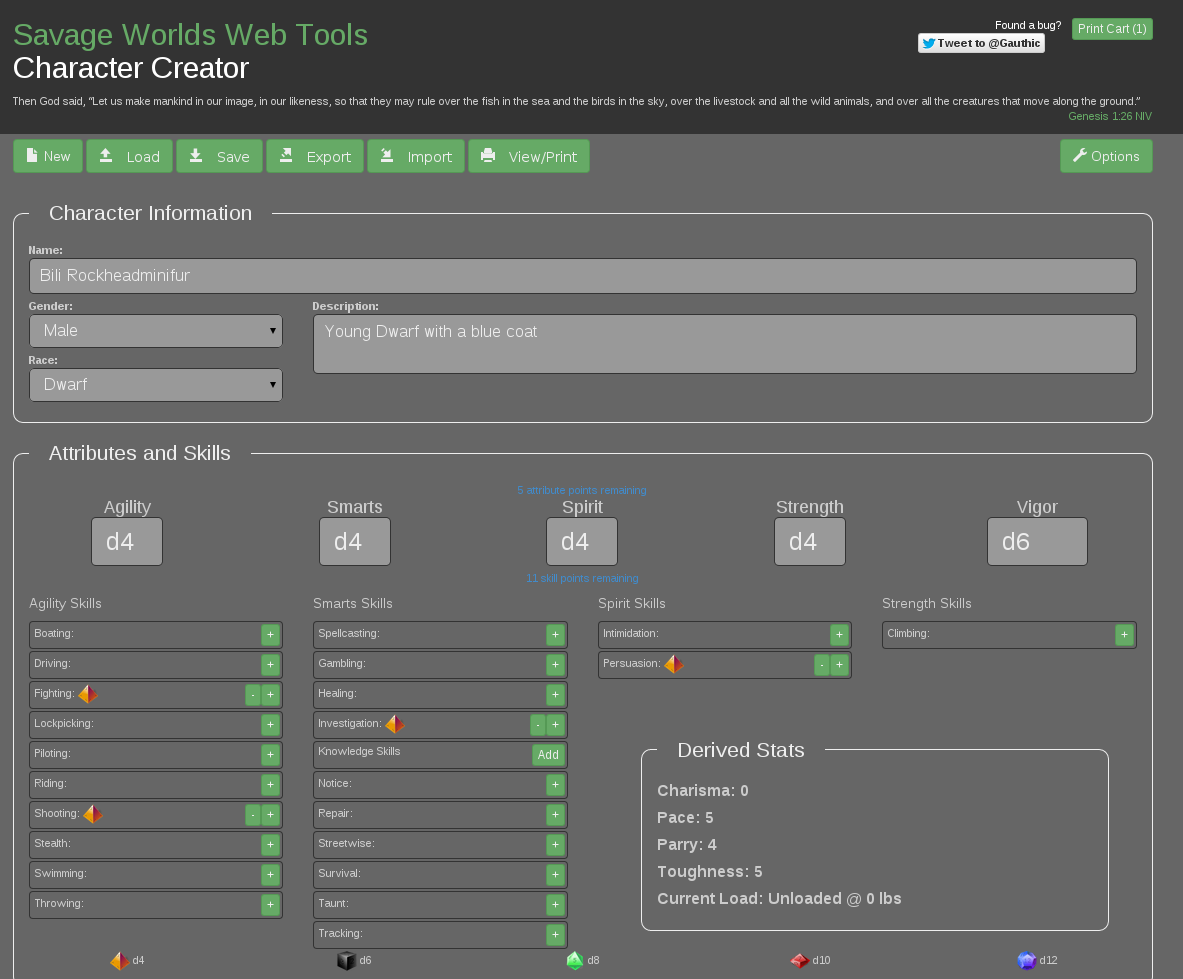Screen dimensions: 1183x979
Task: Open the Options settings
Action: pos(1106,156)
